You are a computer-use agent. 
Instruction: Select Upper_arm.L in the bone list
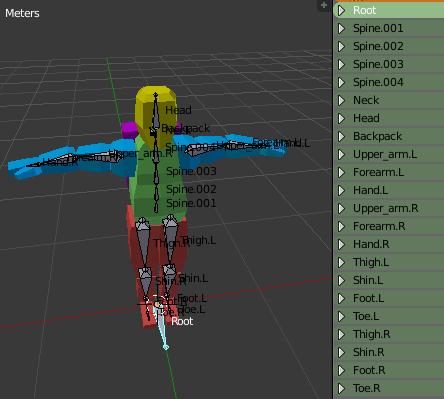[389, 154]
